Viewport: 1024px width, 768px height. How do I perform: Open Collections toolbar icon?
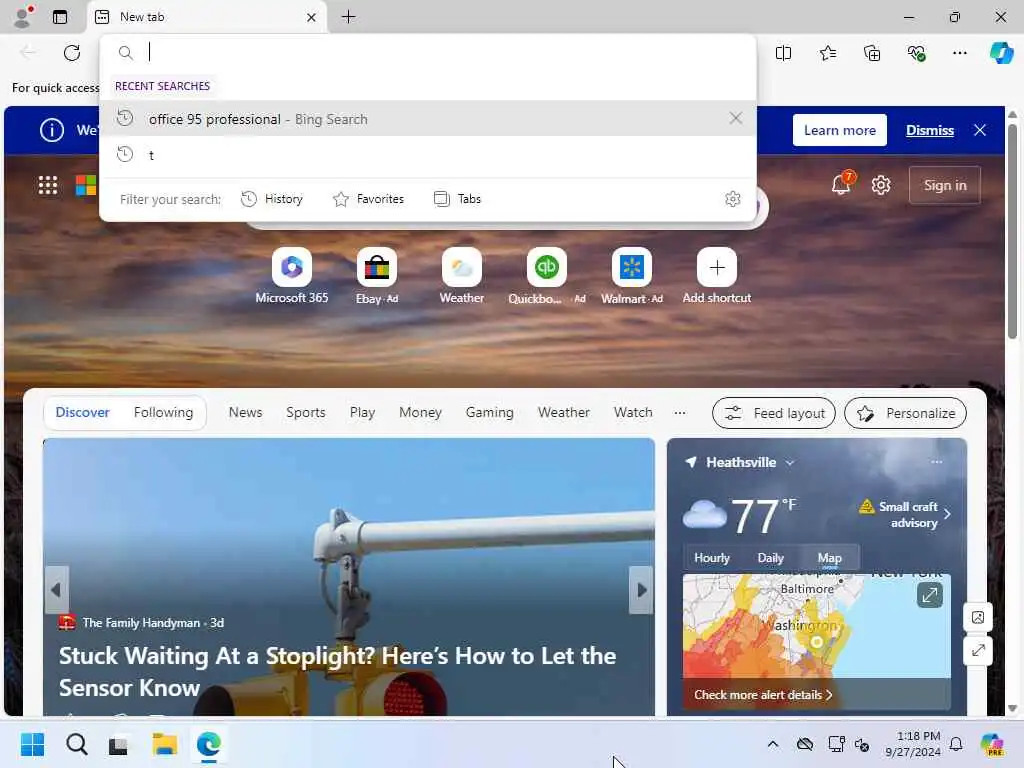[x=872, y=53]
